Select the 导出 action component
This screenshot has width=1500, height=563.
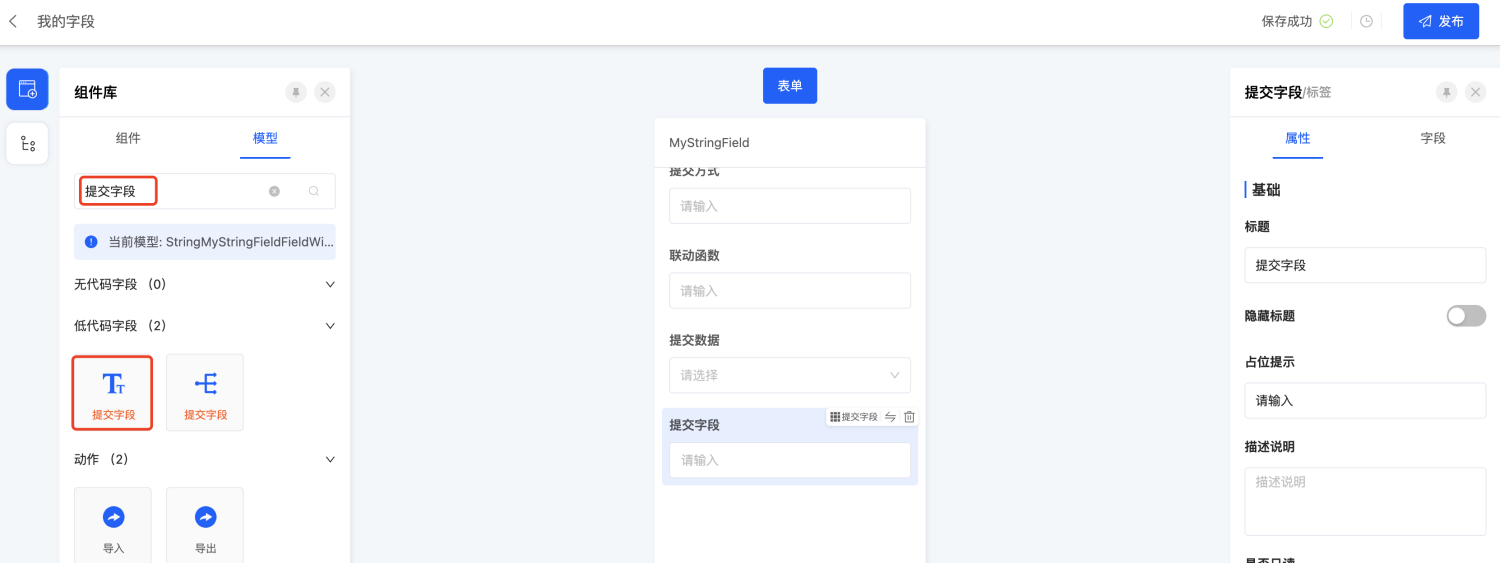click(205, 525)
